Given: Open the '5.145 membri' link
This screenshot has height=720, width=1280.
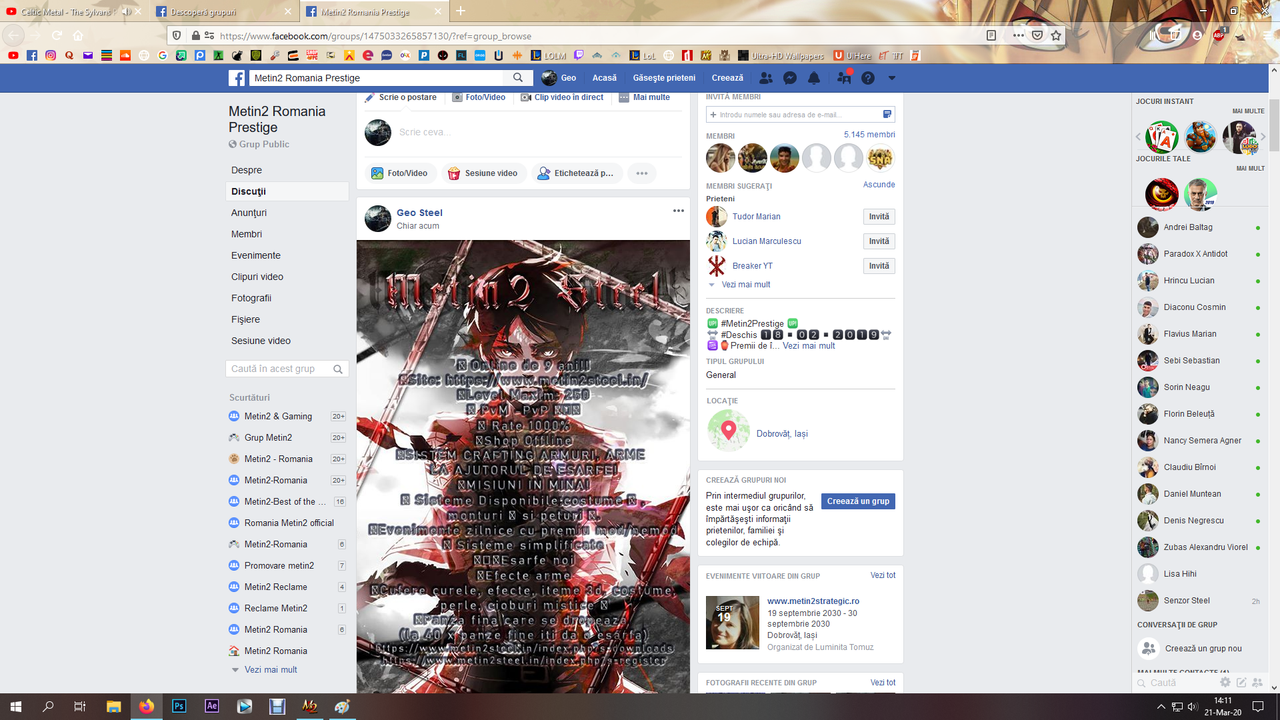Looking at the screenshot, I should [869, 134].
